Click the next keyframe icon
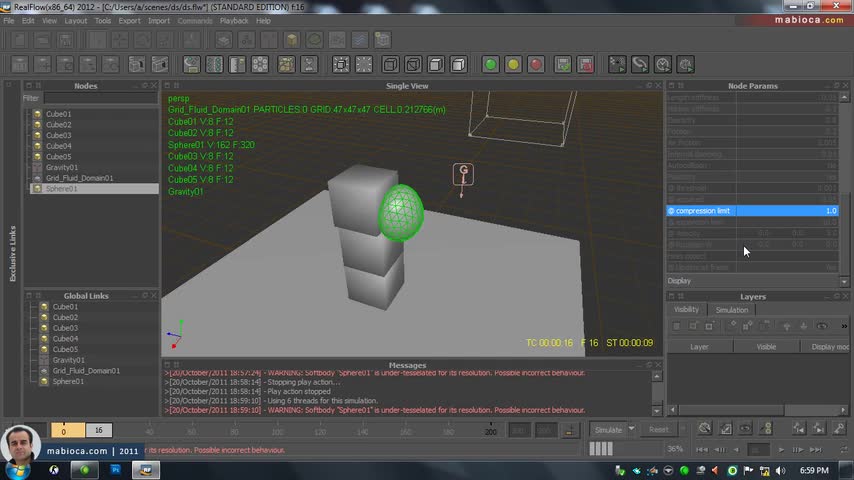Viewport: 854px width, 480px height. pos(819,429)
